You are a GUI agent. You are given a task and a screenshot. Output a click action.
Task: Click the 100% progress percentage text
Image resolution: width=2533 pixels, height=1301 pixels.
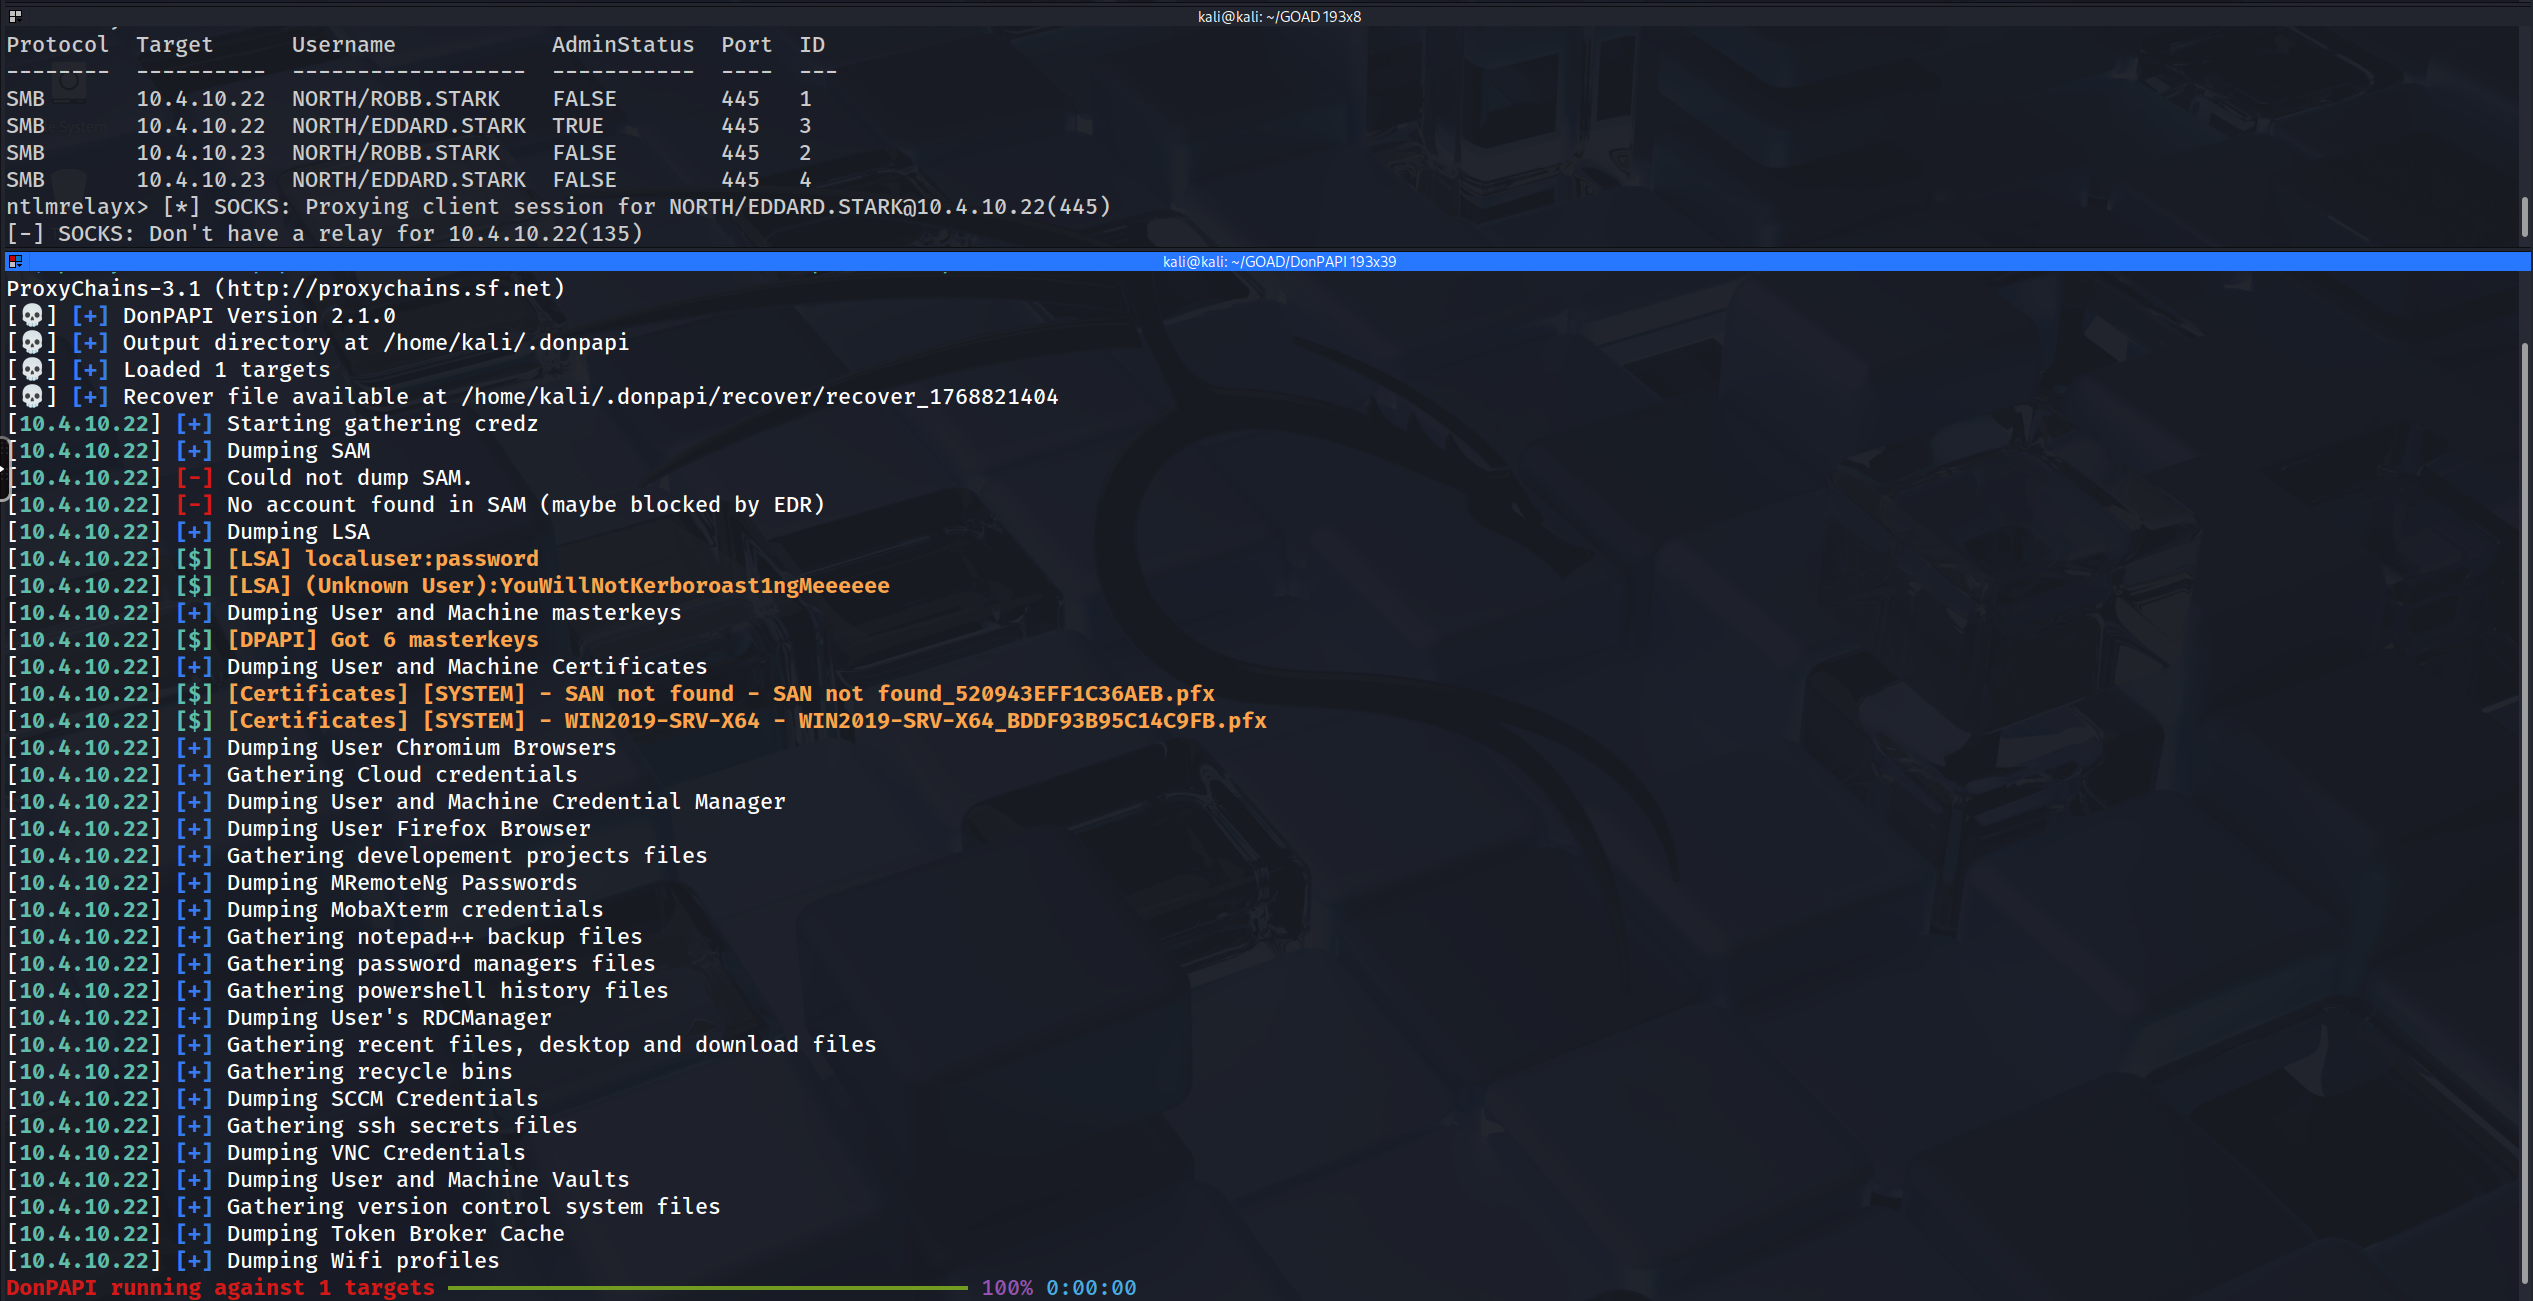[1007, 1288]
